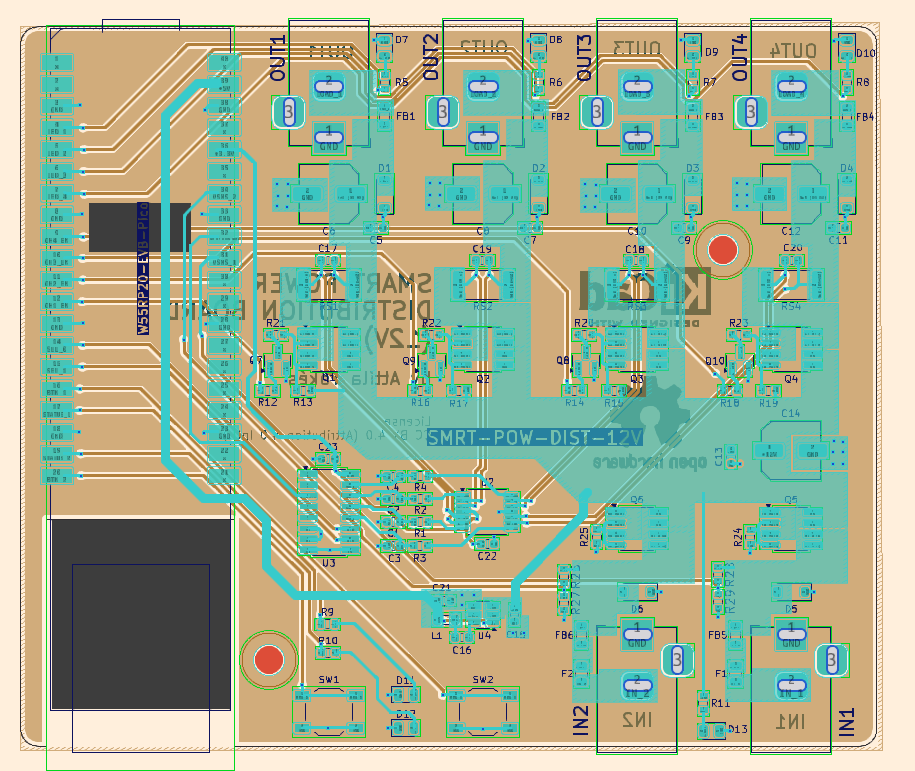Select the D9 LED reference label
The width and height of the screenshot is (915, 771).
click(x=711, y=52)
